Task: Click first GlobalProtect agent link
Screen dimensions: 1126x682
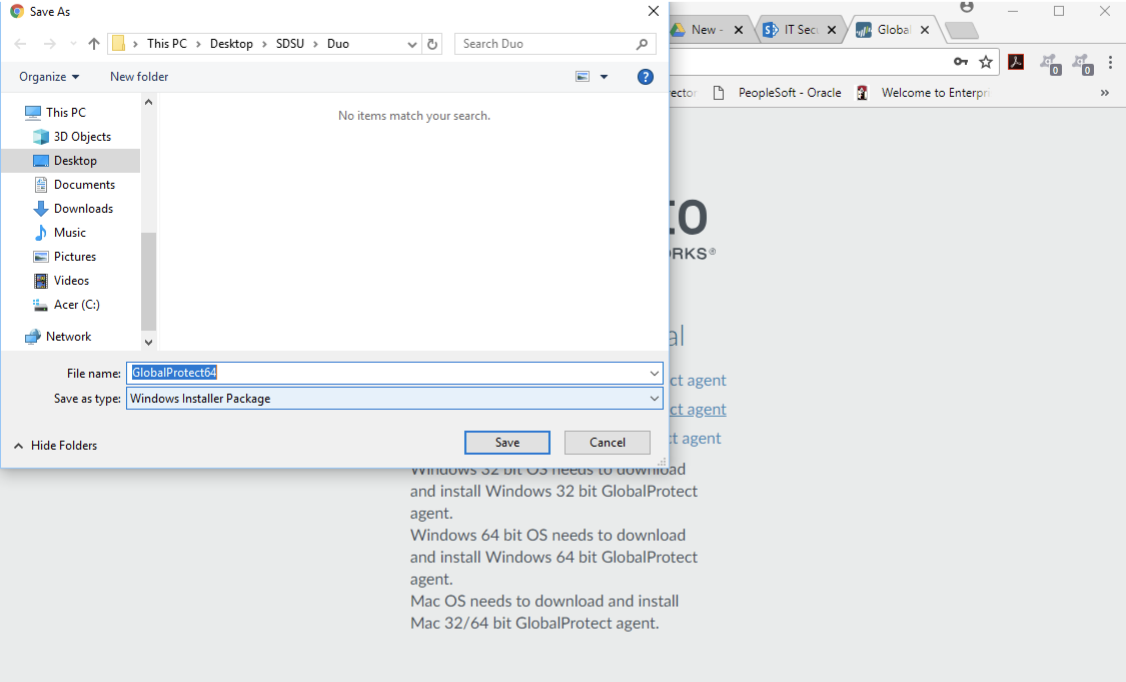Action: click(x=698, y=380)
